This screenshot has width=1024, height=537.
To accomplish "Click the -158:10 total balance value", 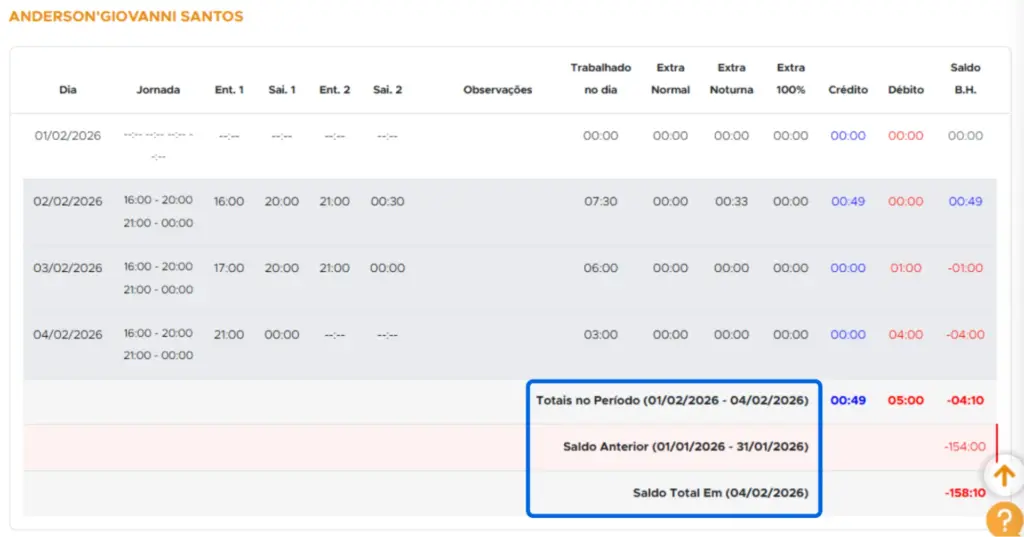I will click(964, 493).
